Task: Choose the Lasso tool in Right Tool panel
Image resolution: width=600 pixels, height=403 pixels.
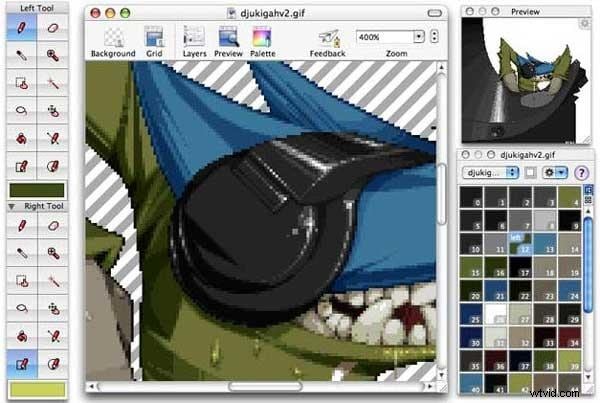Action: [22, 308]
